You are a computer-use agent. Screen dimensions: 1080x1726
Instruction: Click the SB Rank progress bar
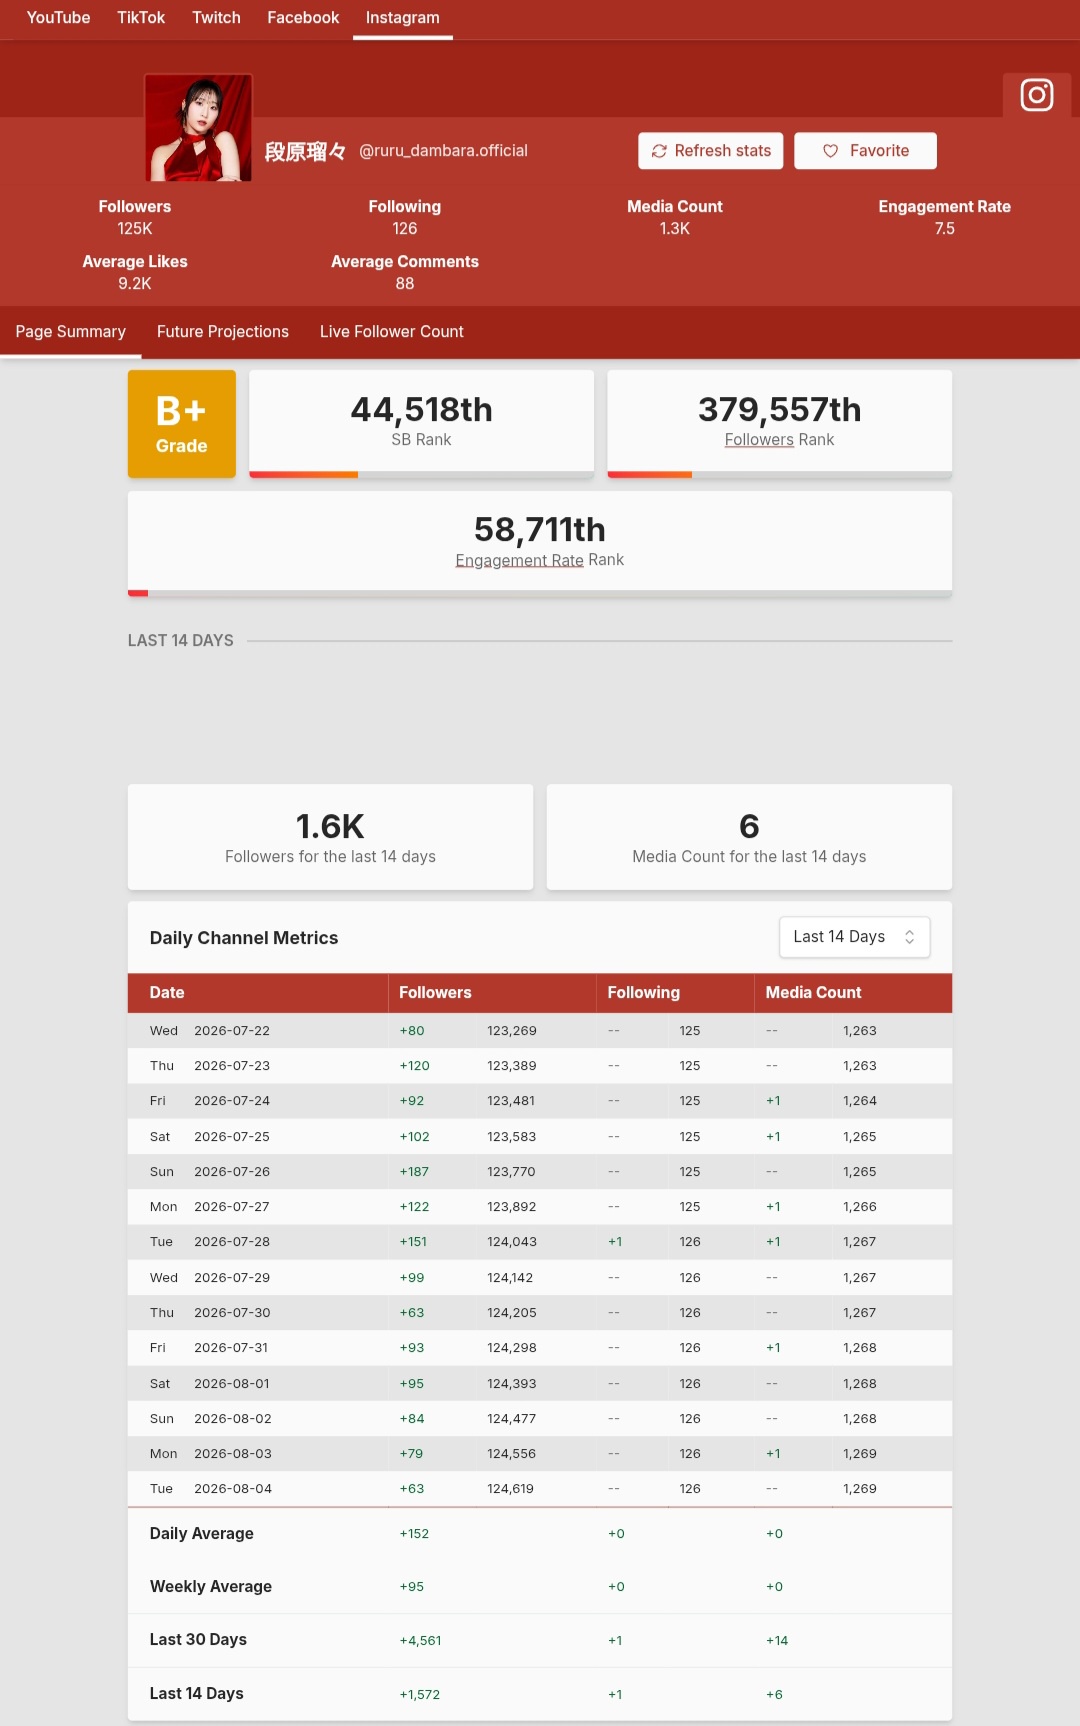coord(421,475)
